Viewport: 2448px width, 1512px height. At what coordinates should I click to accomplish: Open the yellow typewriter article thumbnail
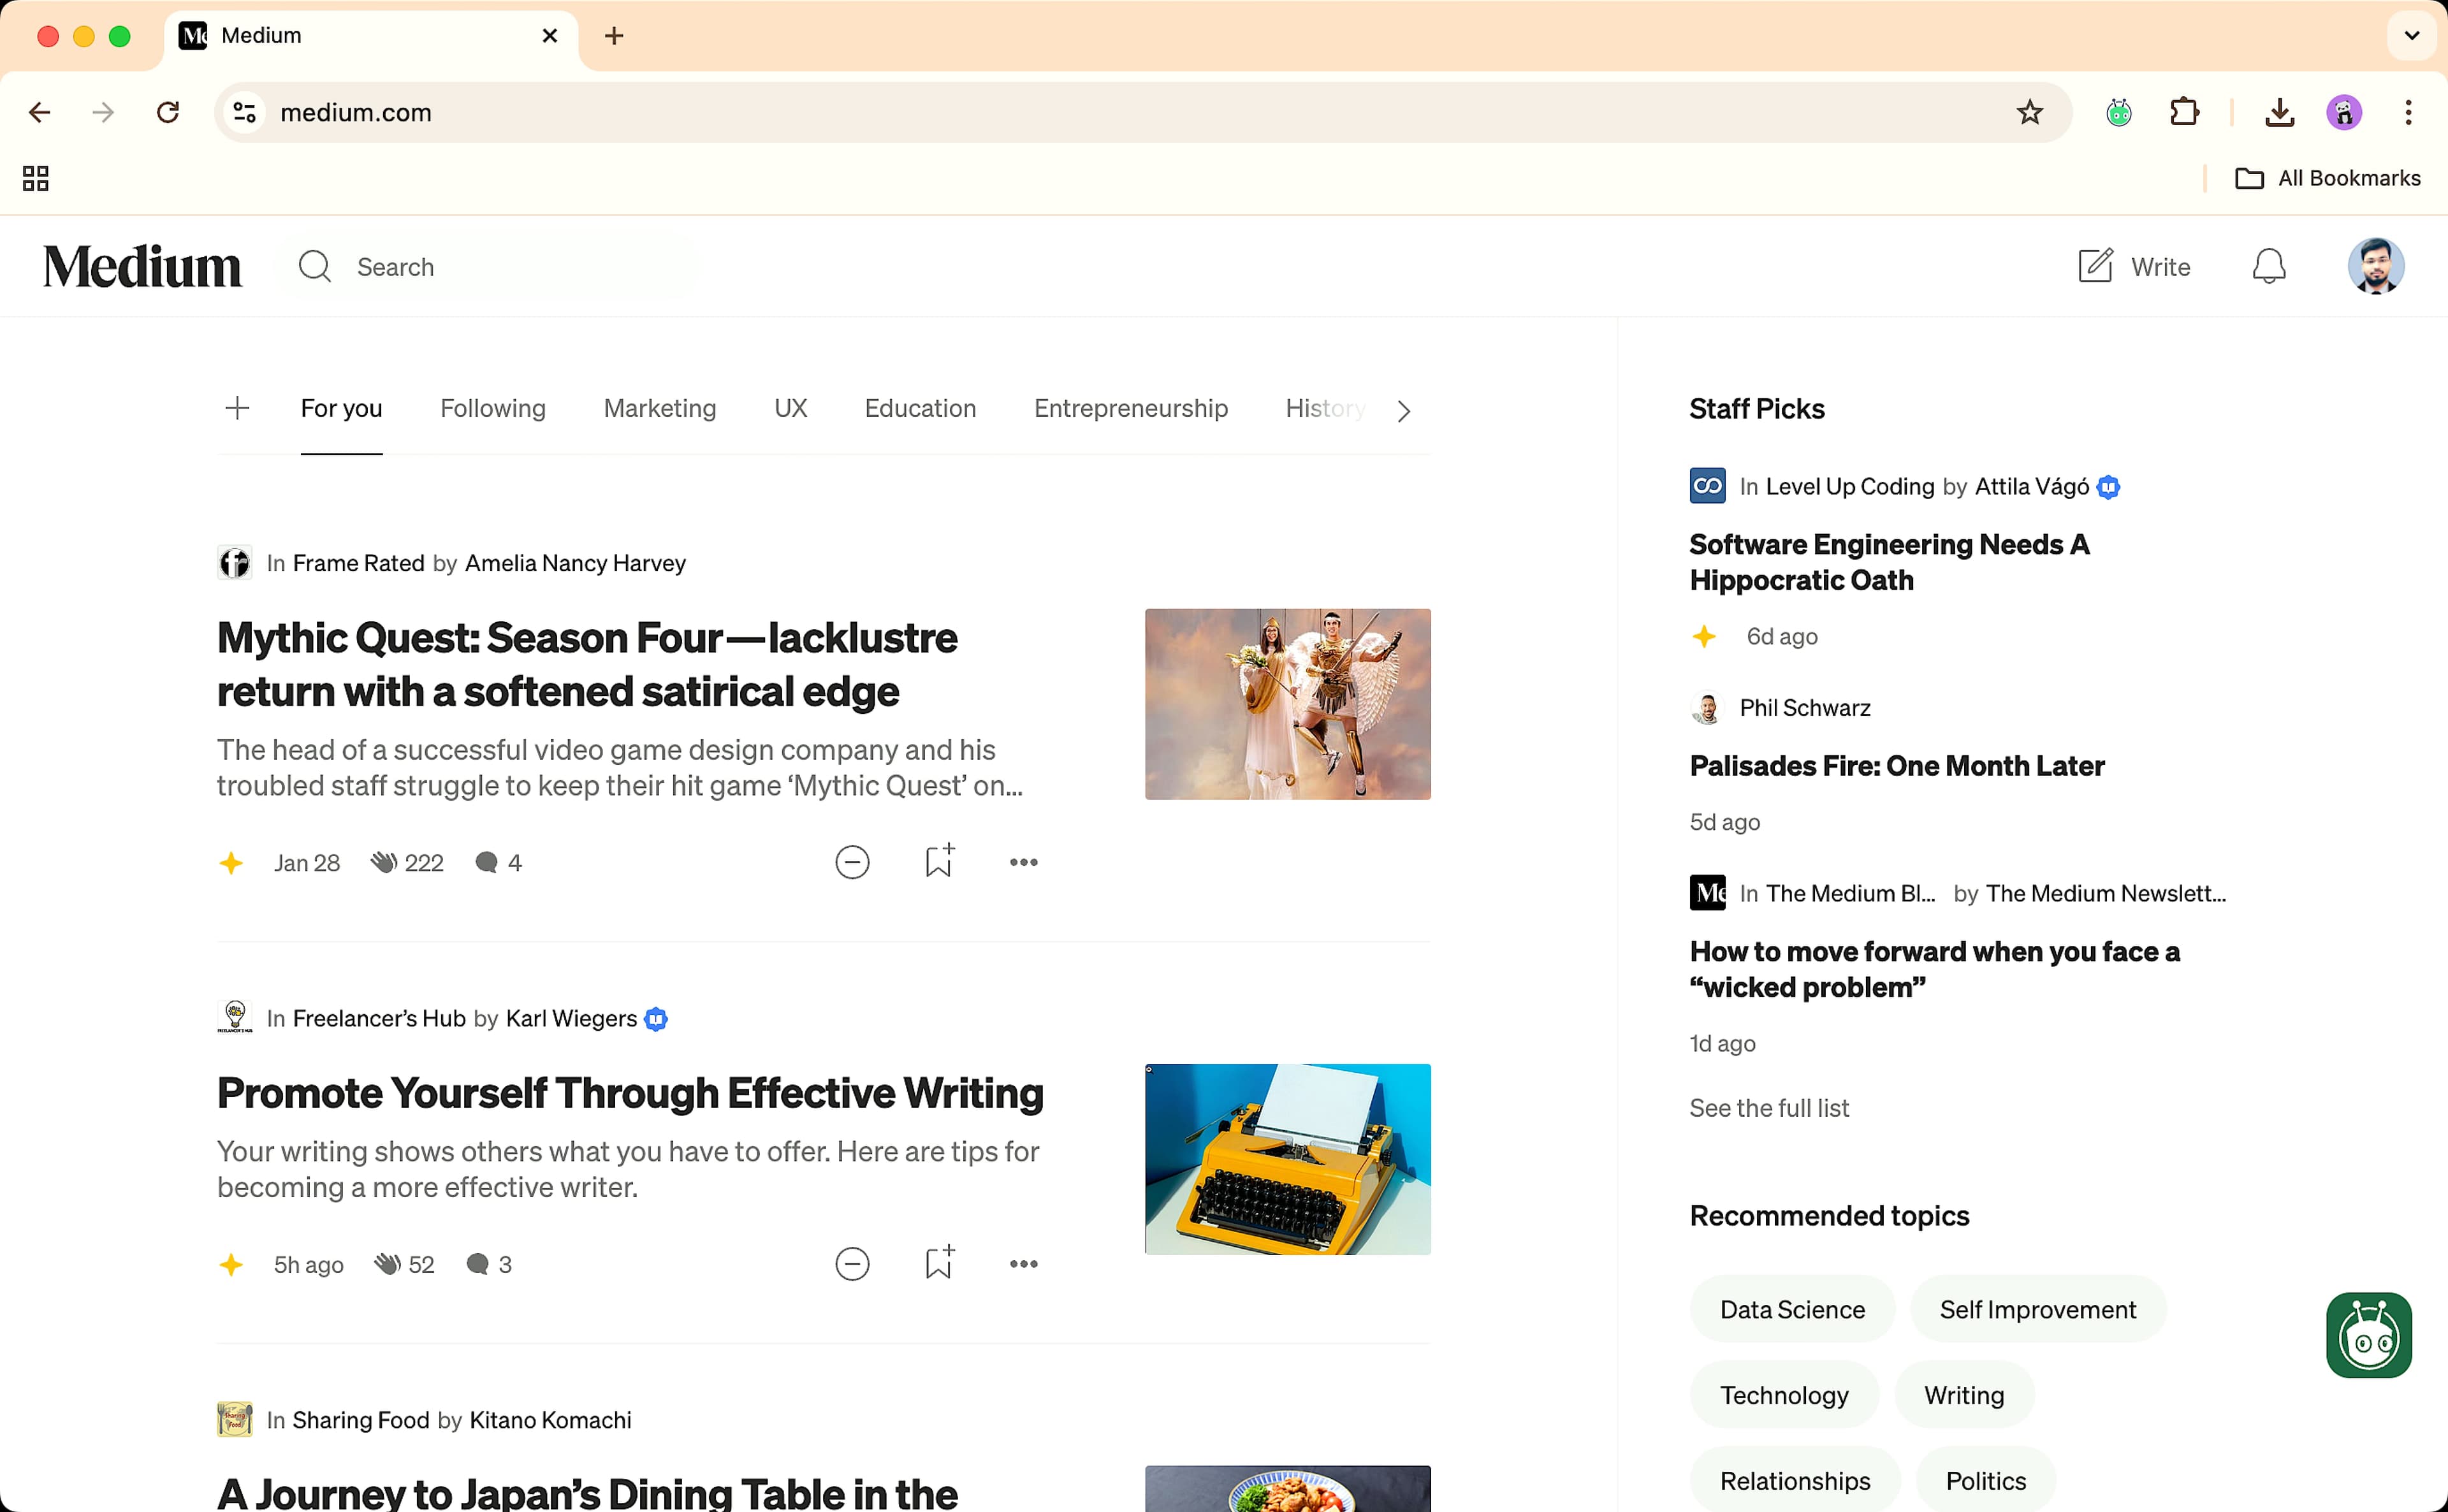pos(1287,1159)
